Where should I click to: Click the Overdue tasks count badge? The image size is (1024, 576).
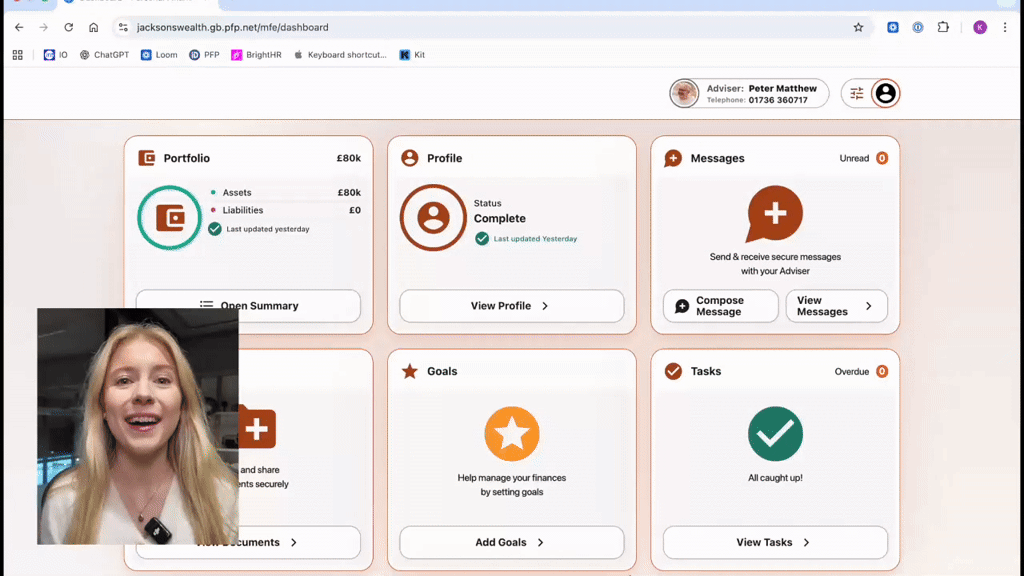click(882, 371)
